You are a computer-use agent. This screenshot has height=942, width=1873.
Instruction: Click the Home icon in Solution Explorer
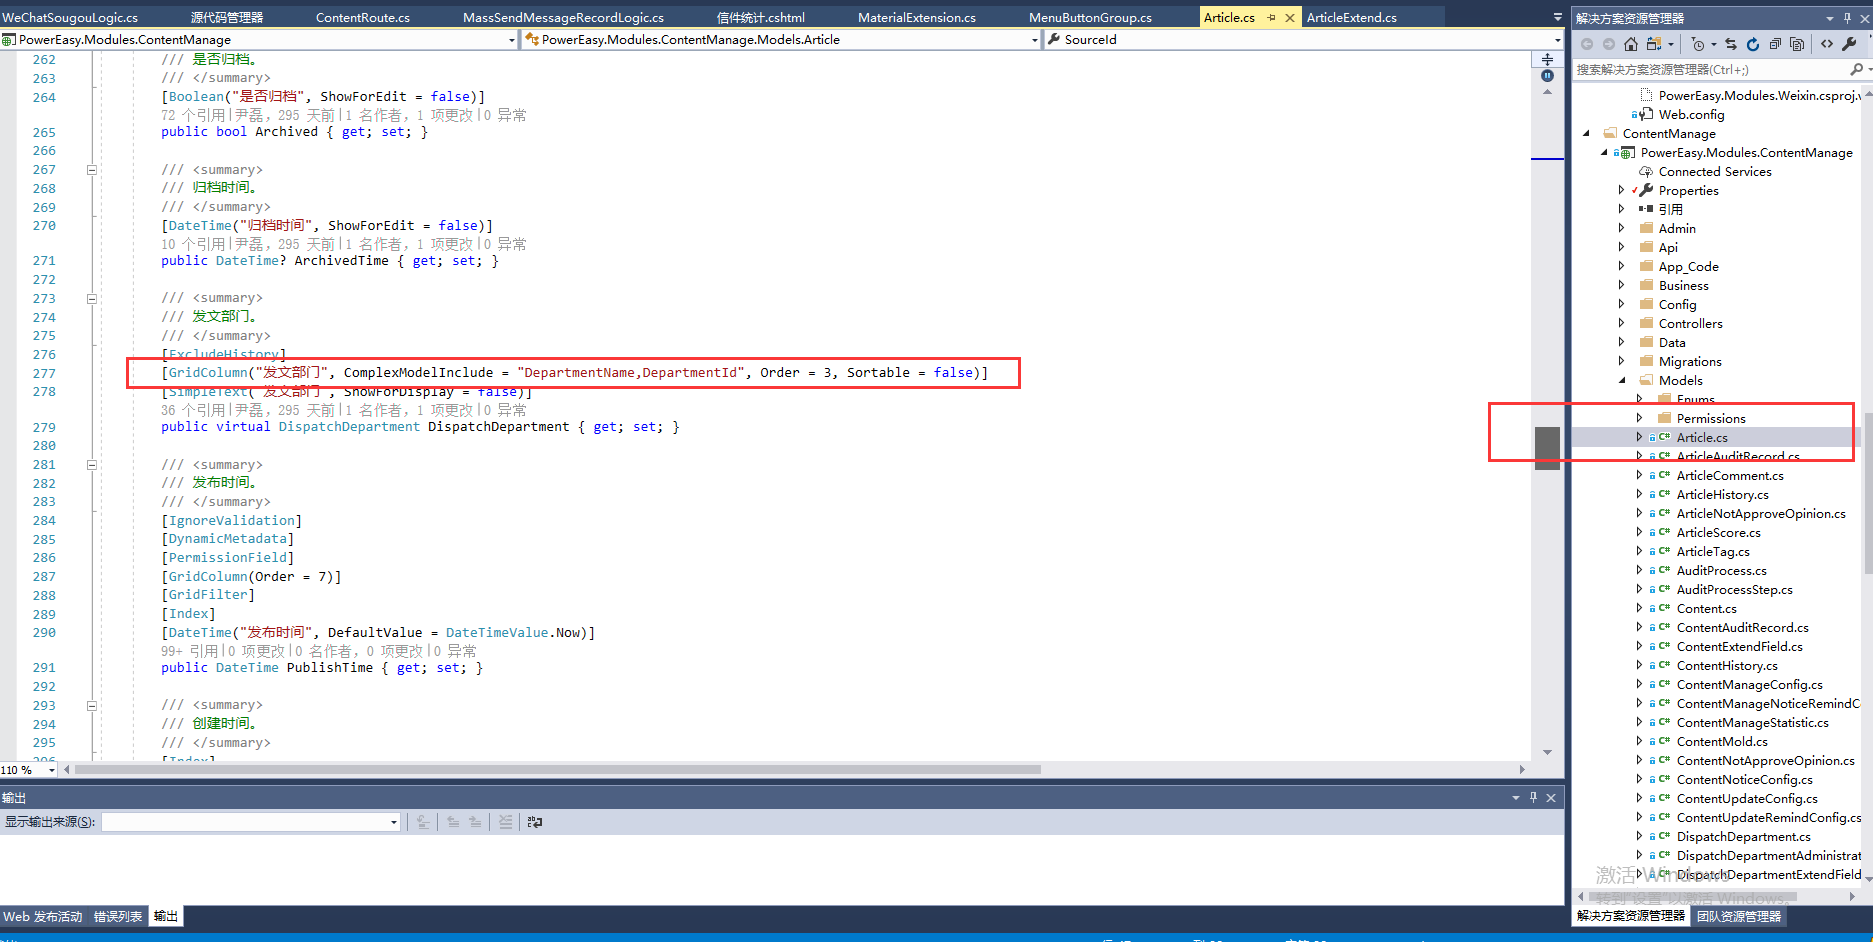[x=1631, y=44]
